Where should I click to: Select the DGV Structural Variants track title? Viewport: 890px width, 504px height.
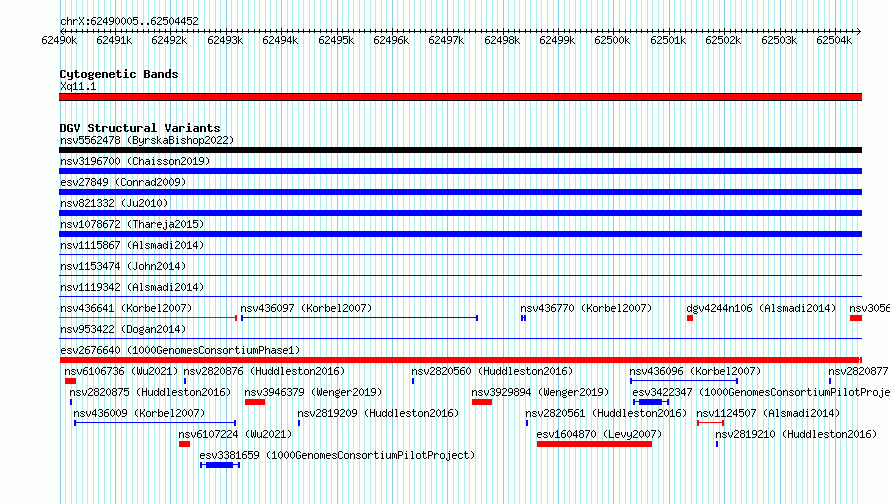140,128
